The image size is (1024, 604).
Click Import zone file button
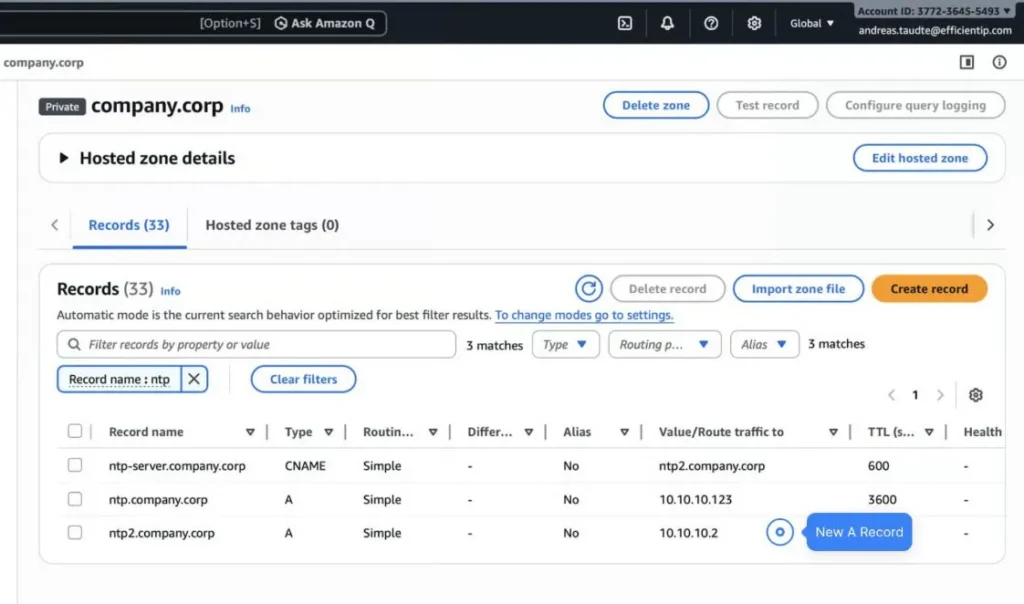(x=798, y=289)
